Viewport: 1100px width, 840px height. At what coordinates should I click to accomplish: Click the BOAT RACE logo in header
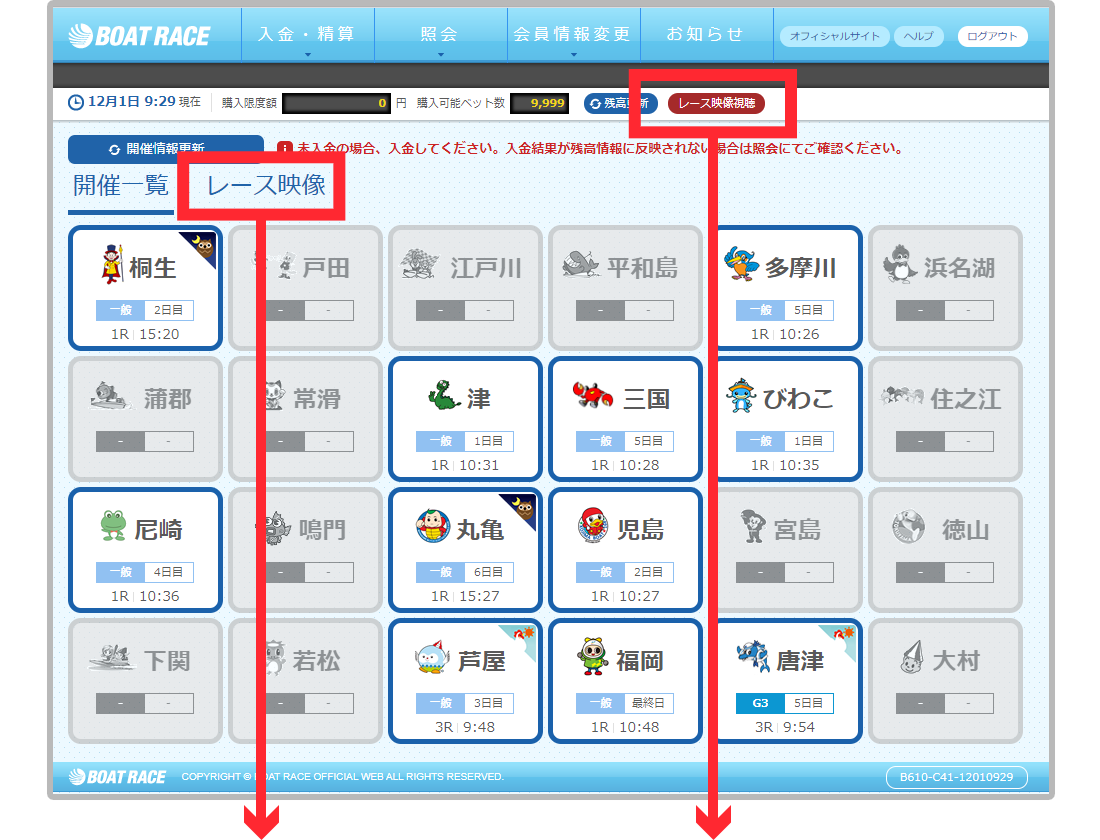[x=140, y=37]
